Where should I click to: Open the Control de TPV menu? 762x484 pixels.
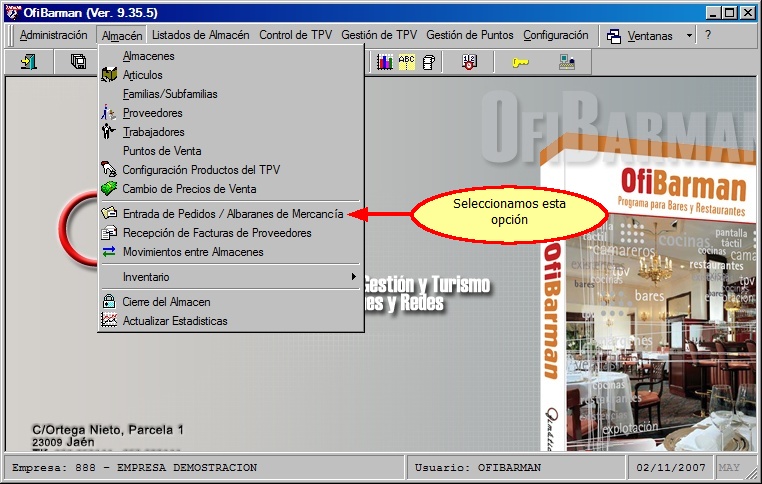tap(295, 35)
